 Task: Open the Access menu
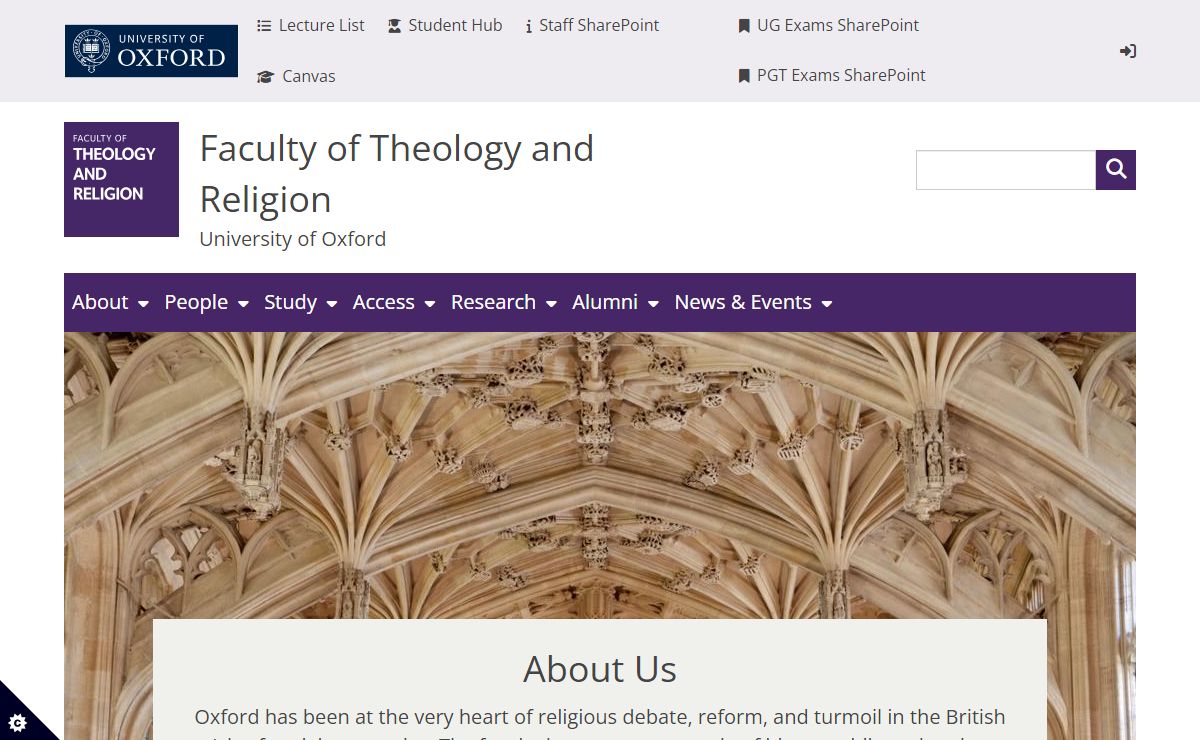coord(393,302)
